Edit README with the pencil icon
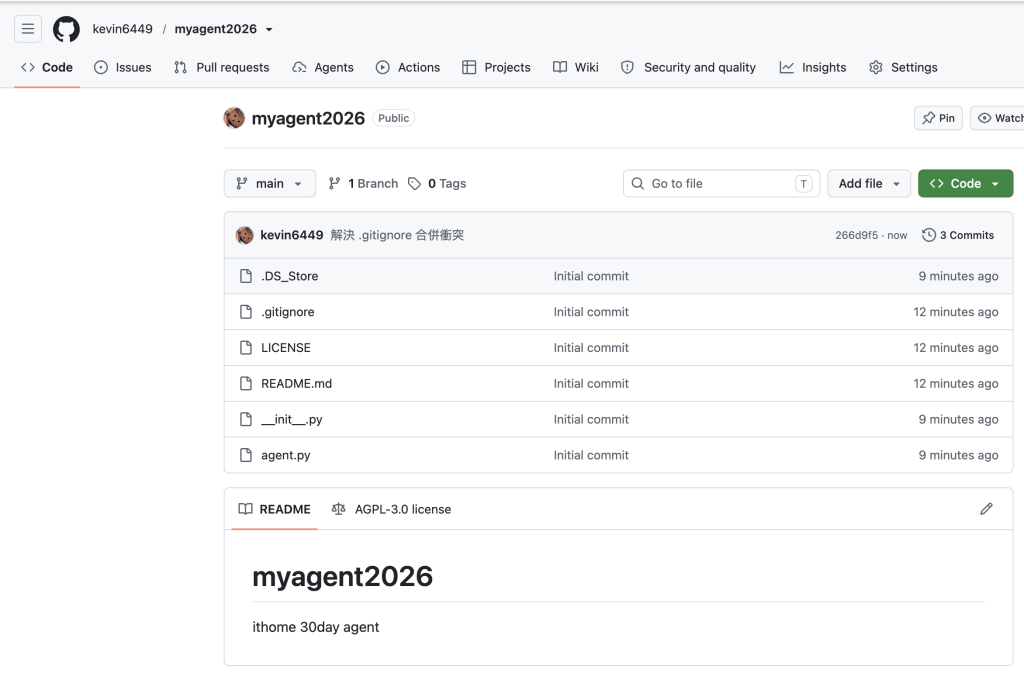Viewport: 1024px width, 676px height. tap(986, 509)
